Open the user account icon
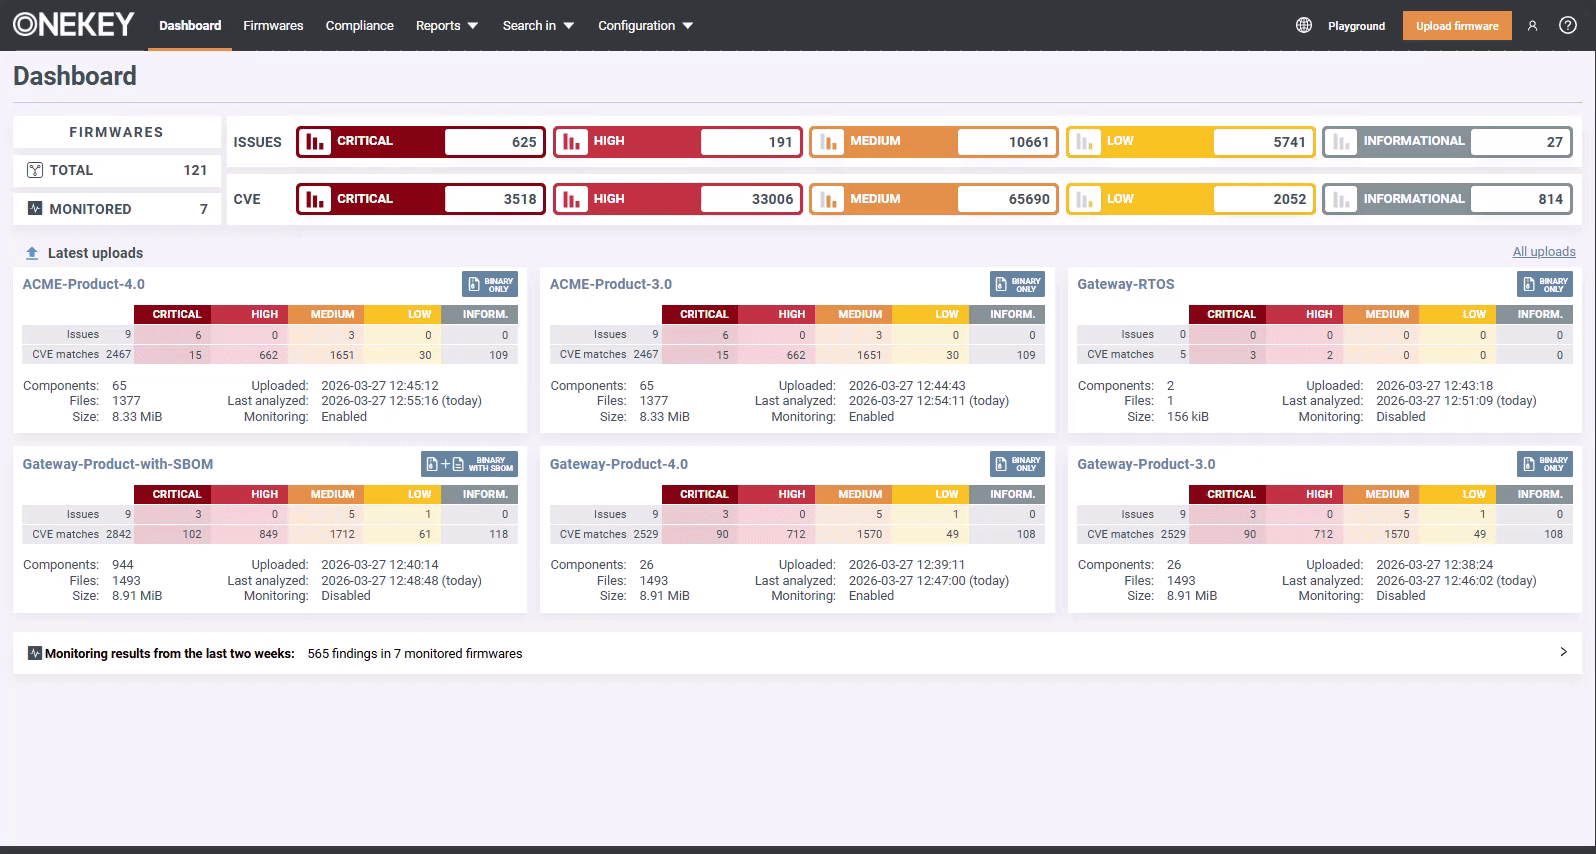 tap(1532, 26)
